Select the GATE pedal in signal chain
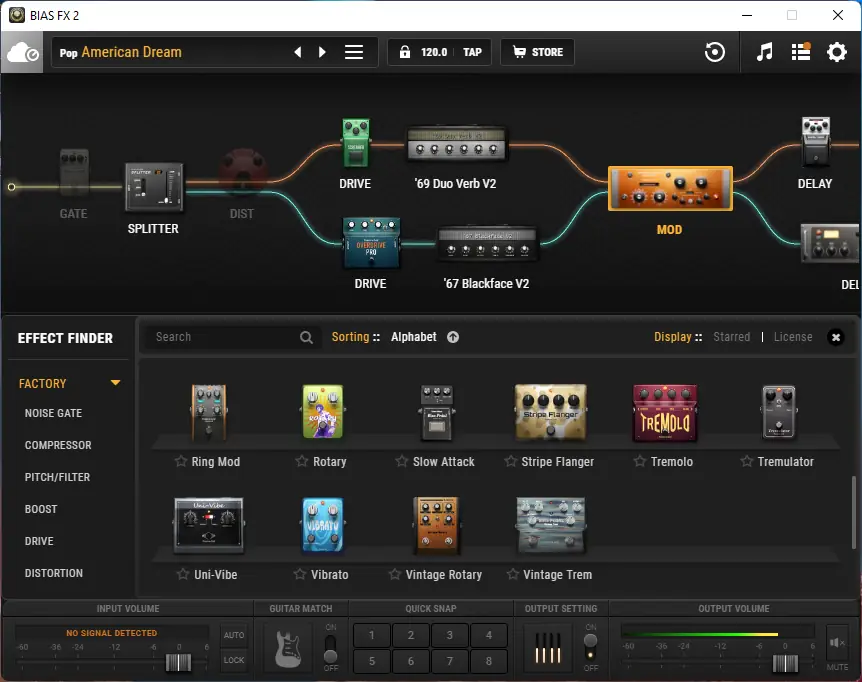 point(74,173)
